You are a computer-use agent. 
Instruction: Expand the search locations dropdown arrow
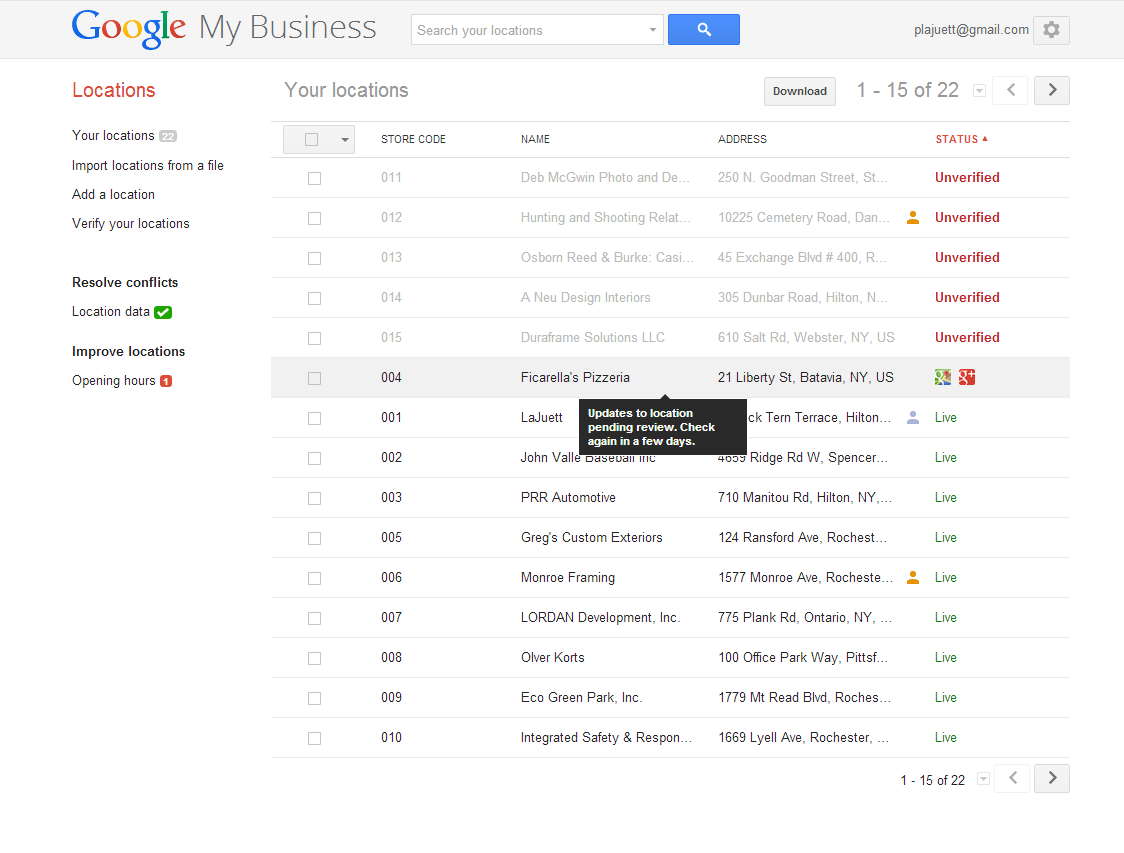click(652, 30)
